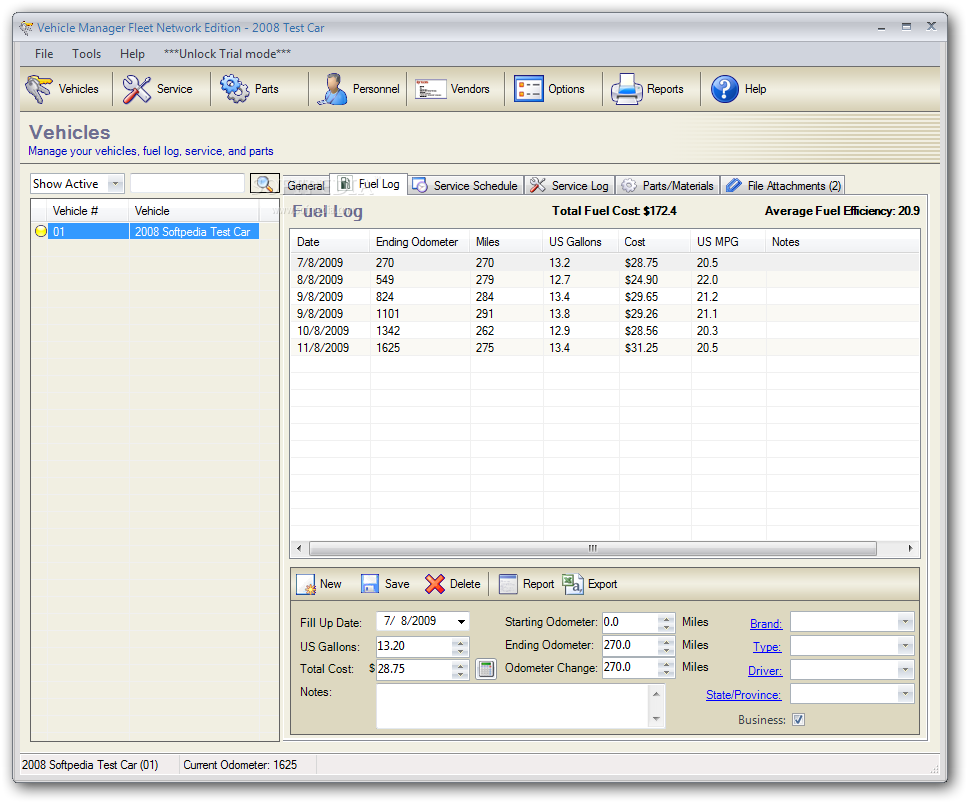Follow the Brand link

coord(766,623)
